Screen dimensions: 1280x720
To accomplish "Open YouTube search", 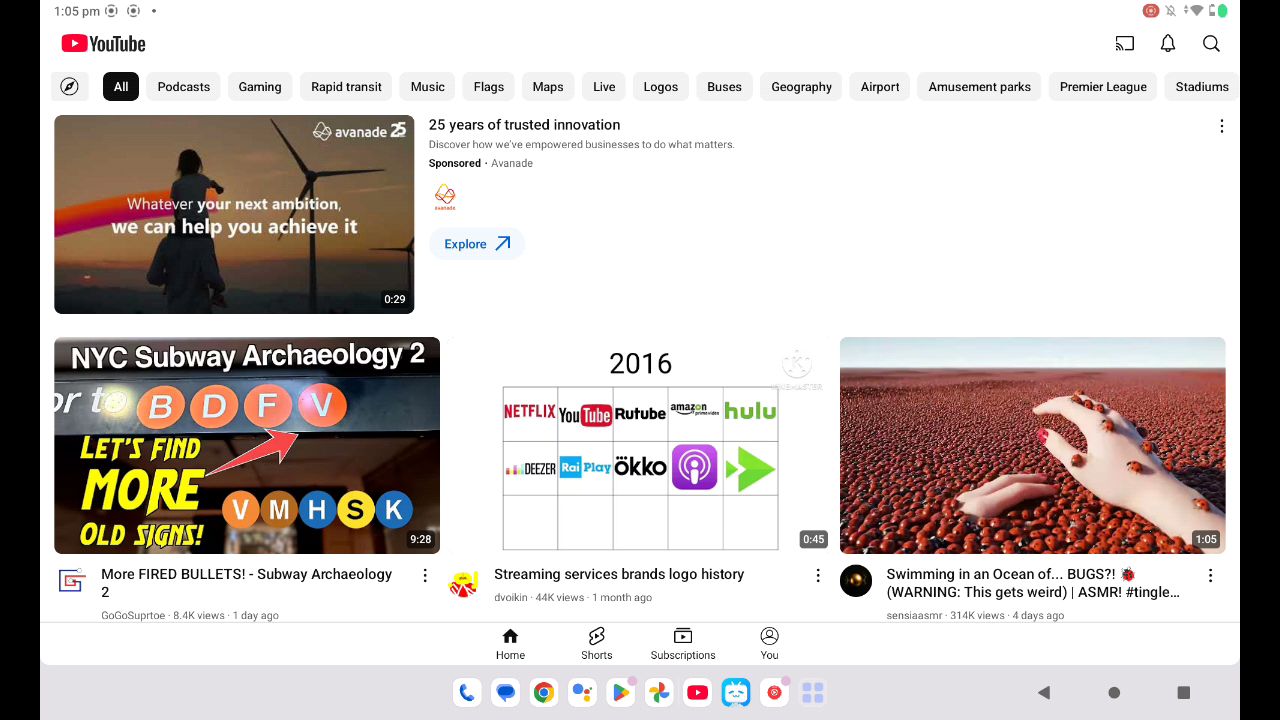I will (1211, 44).
